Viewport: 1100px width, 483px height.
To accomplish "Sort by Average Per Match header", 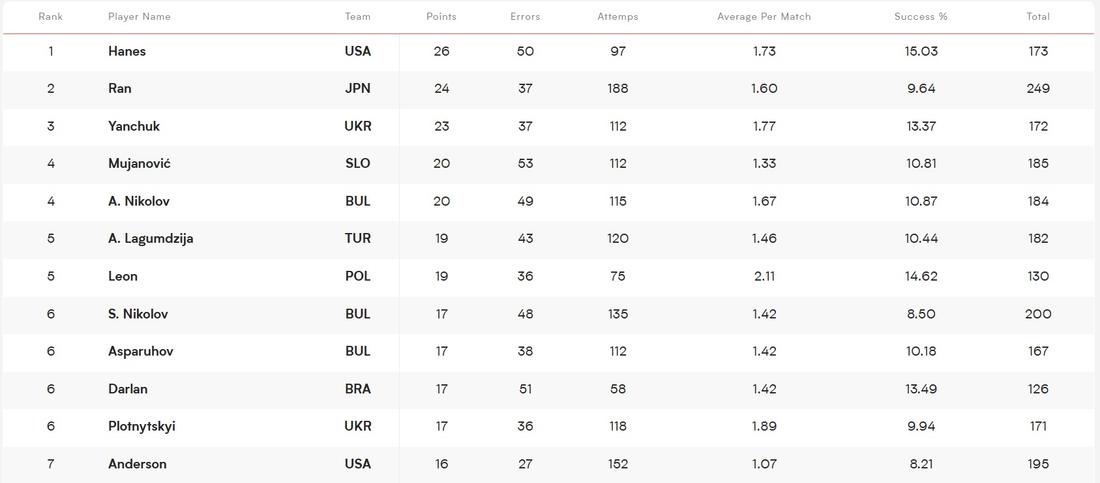I will click(764, 16).
